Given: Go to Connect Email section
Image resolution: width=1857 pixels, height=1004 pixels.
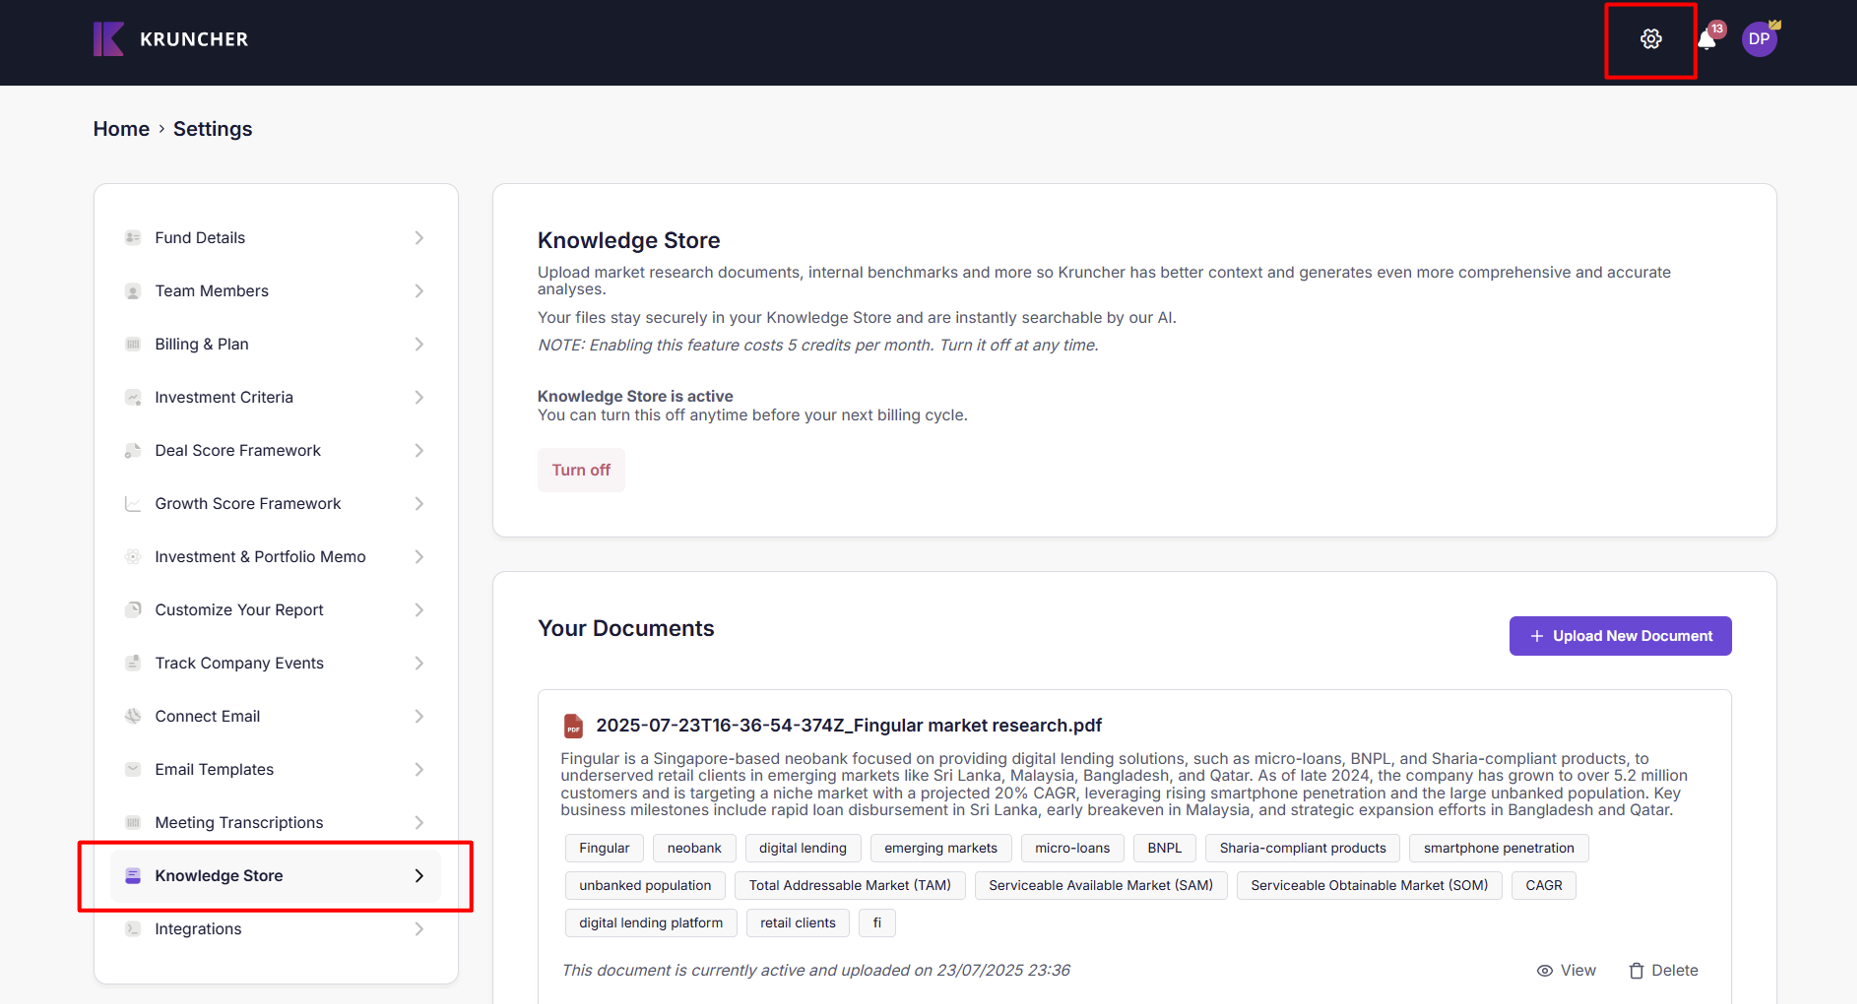Looking at the screenshot, I should 275,716.
